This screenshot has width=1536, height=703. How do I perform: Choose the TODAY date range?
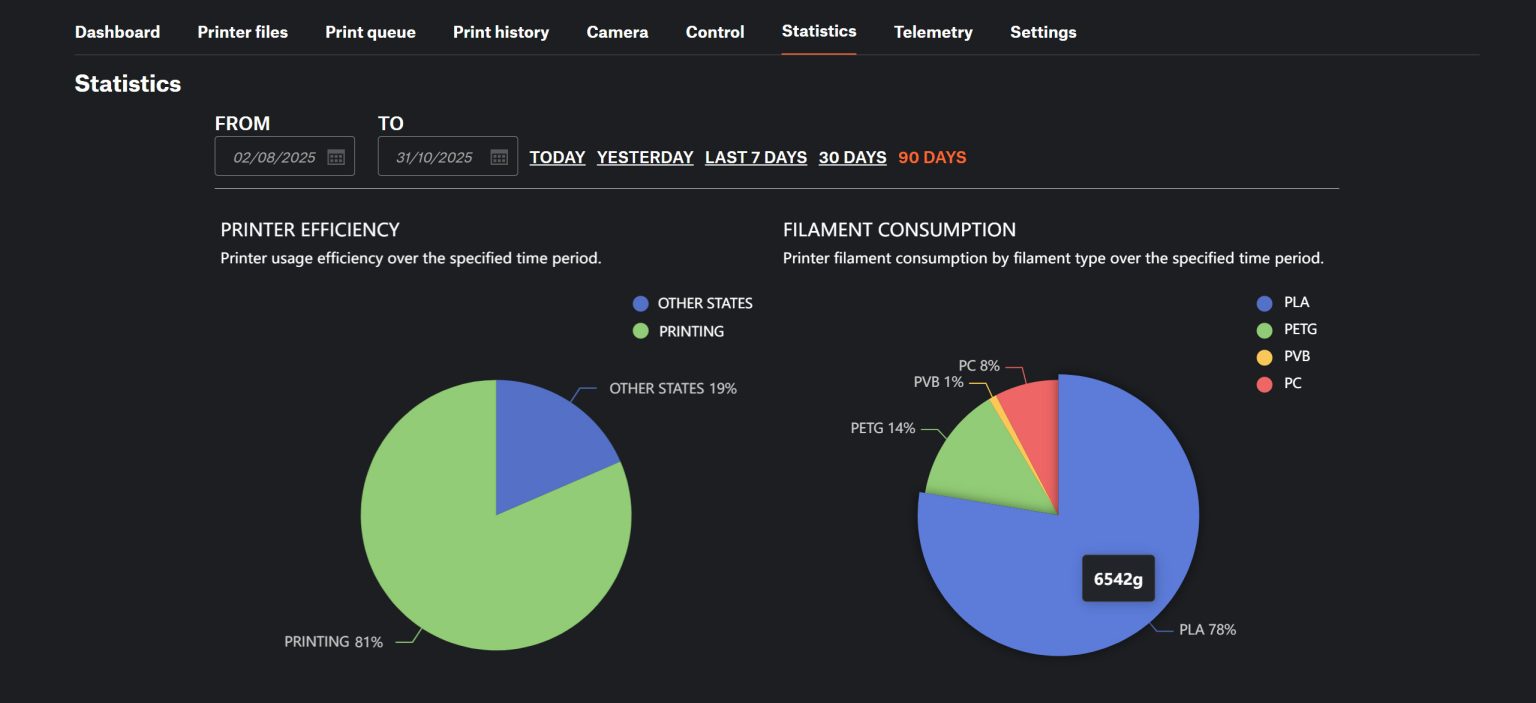tap(557, 157)
